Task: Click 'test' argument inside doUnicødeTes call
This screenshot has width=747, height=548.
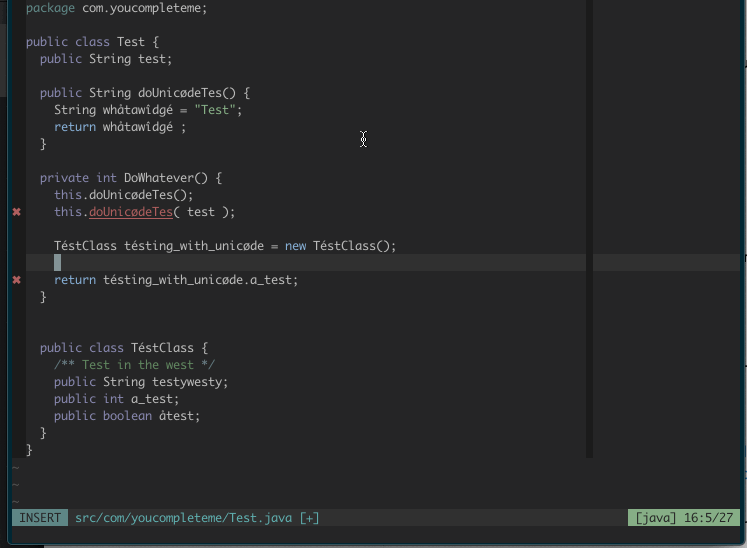Action: (201, 212)
